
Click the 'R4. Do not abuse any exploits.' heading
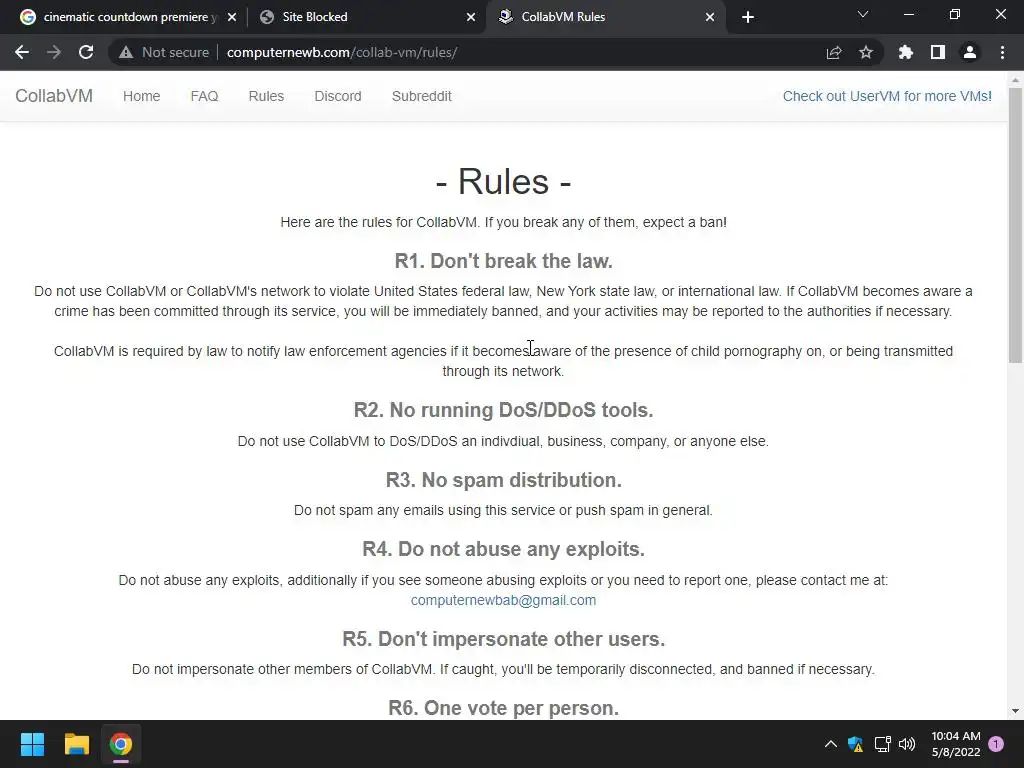[x=504, y=549]
